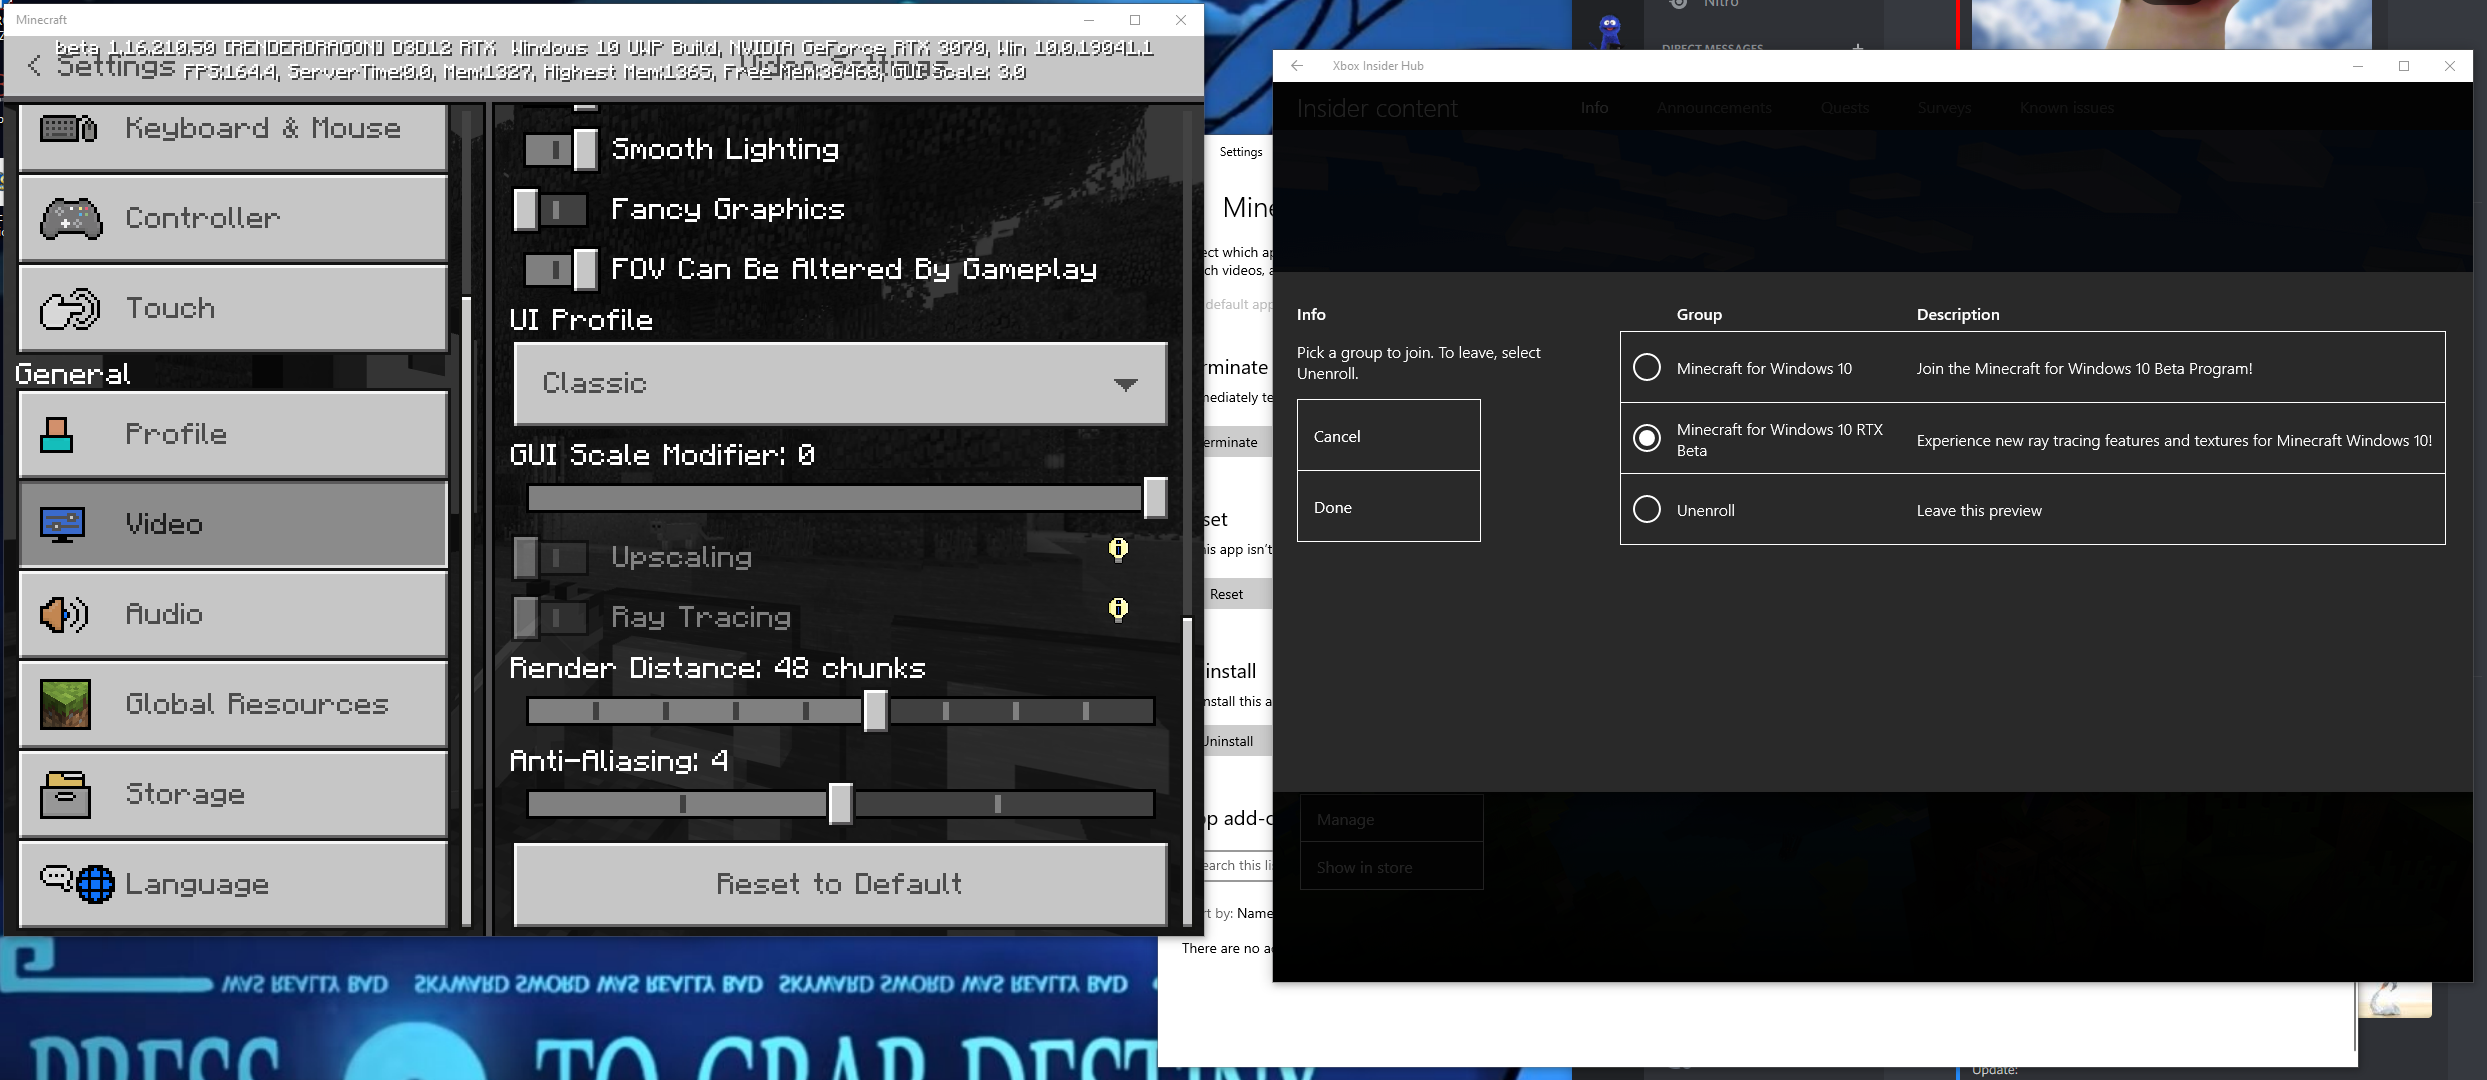Toggle Fancy Graphics switch
This screenshot has height=1080, width=2487.
click(x=550, y=210)
